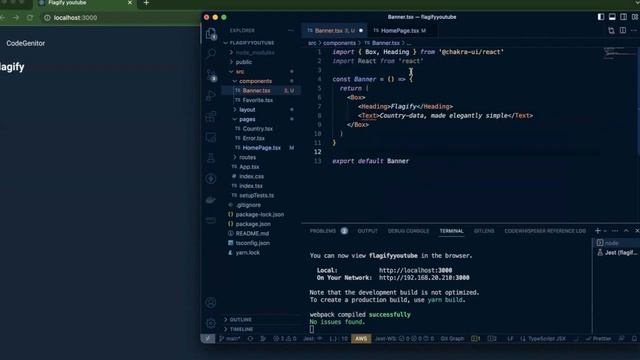Click the LF end-of-line indicator
Image resolution: width=640 pixels, height=360 pixels.
point(510,338)
